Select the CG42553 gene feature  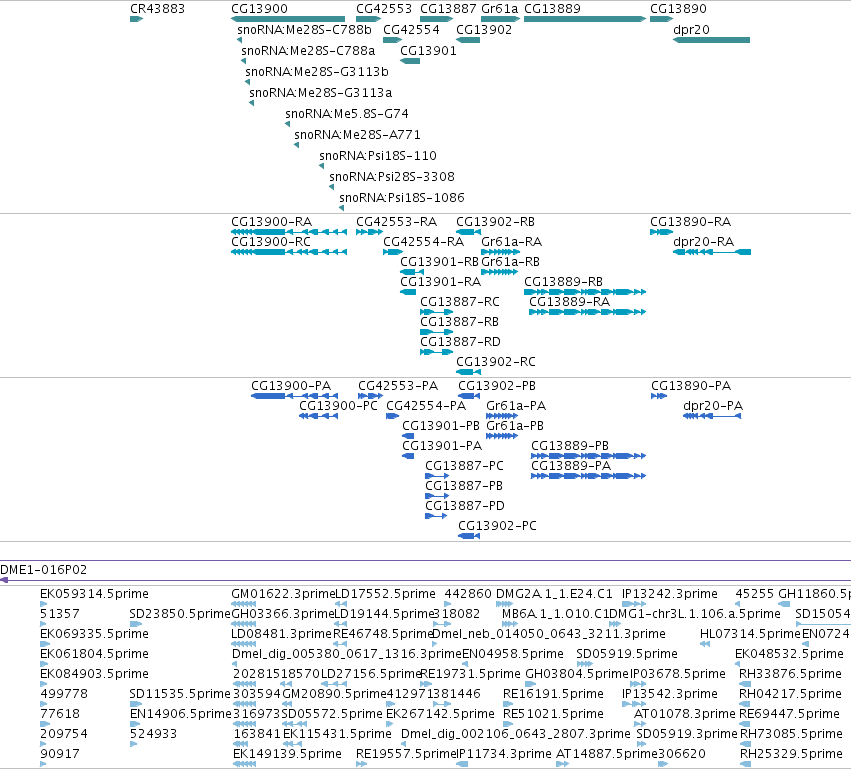pos(369,19)
